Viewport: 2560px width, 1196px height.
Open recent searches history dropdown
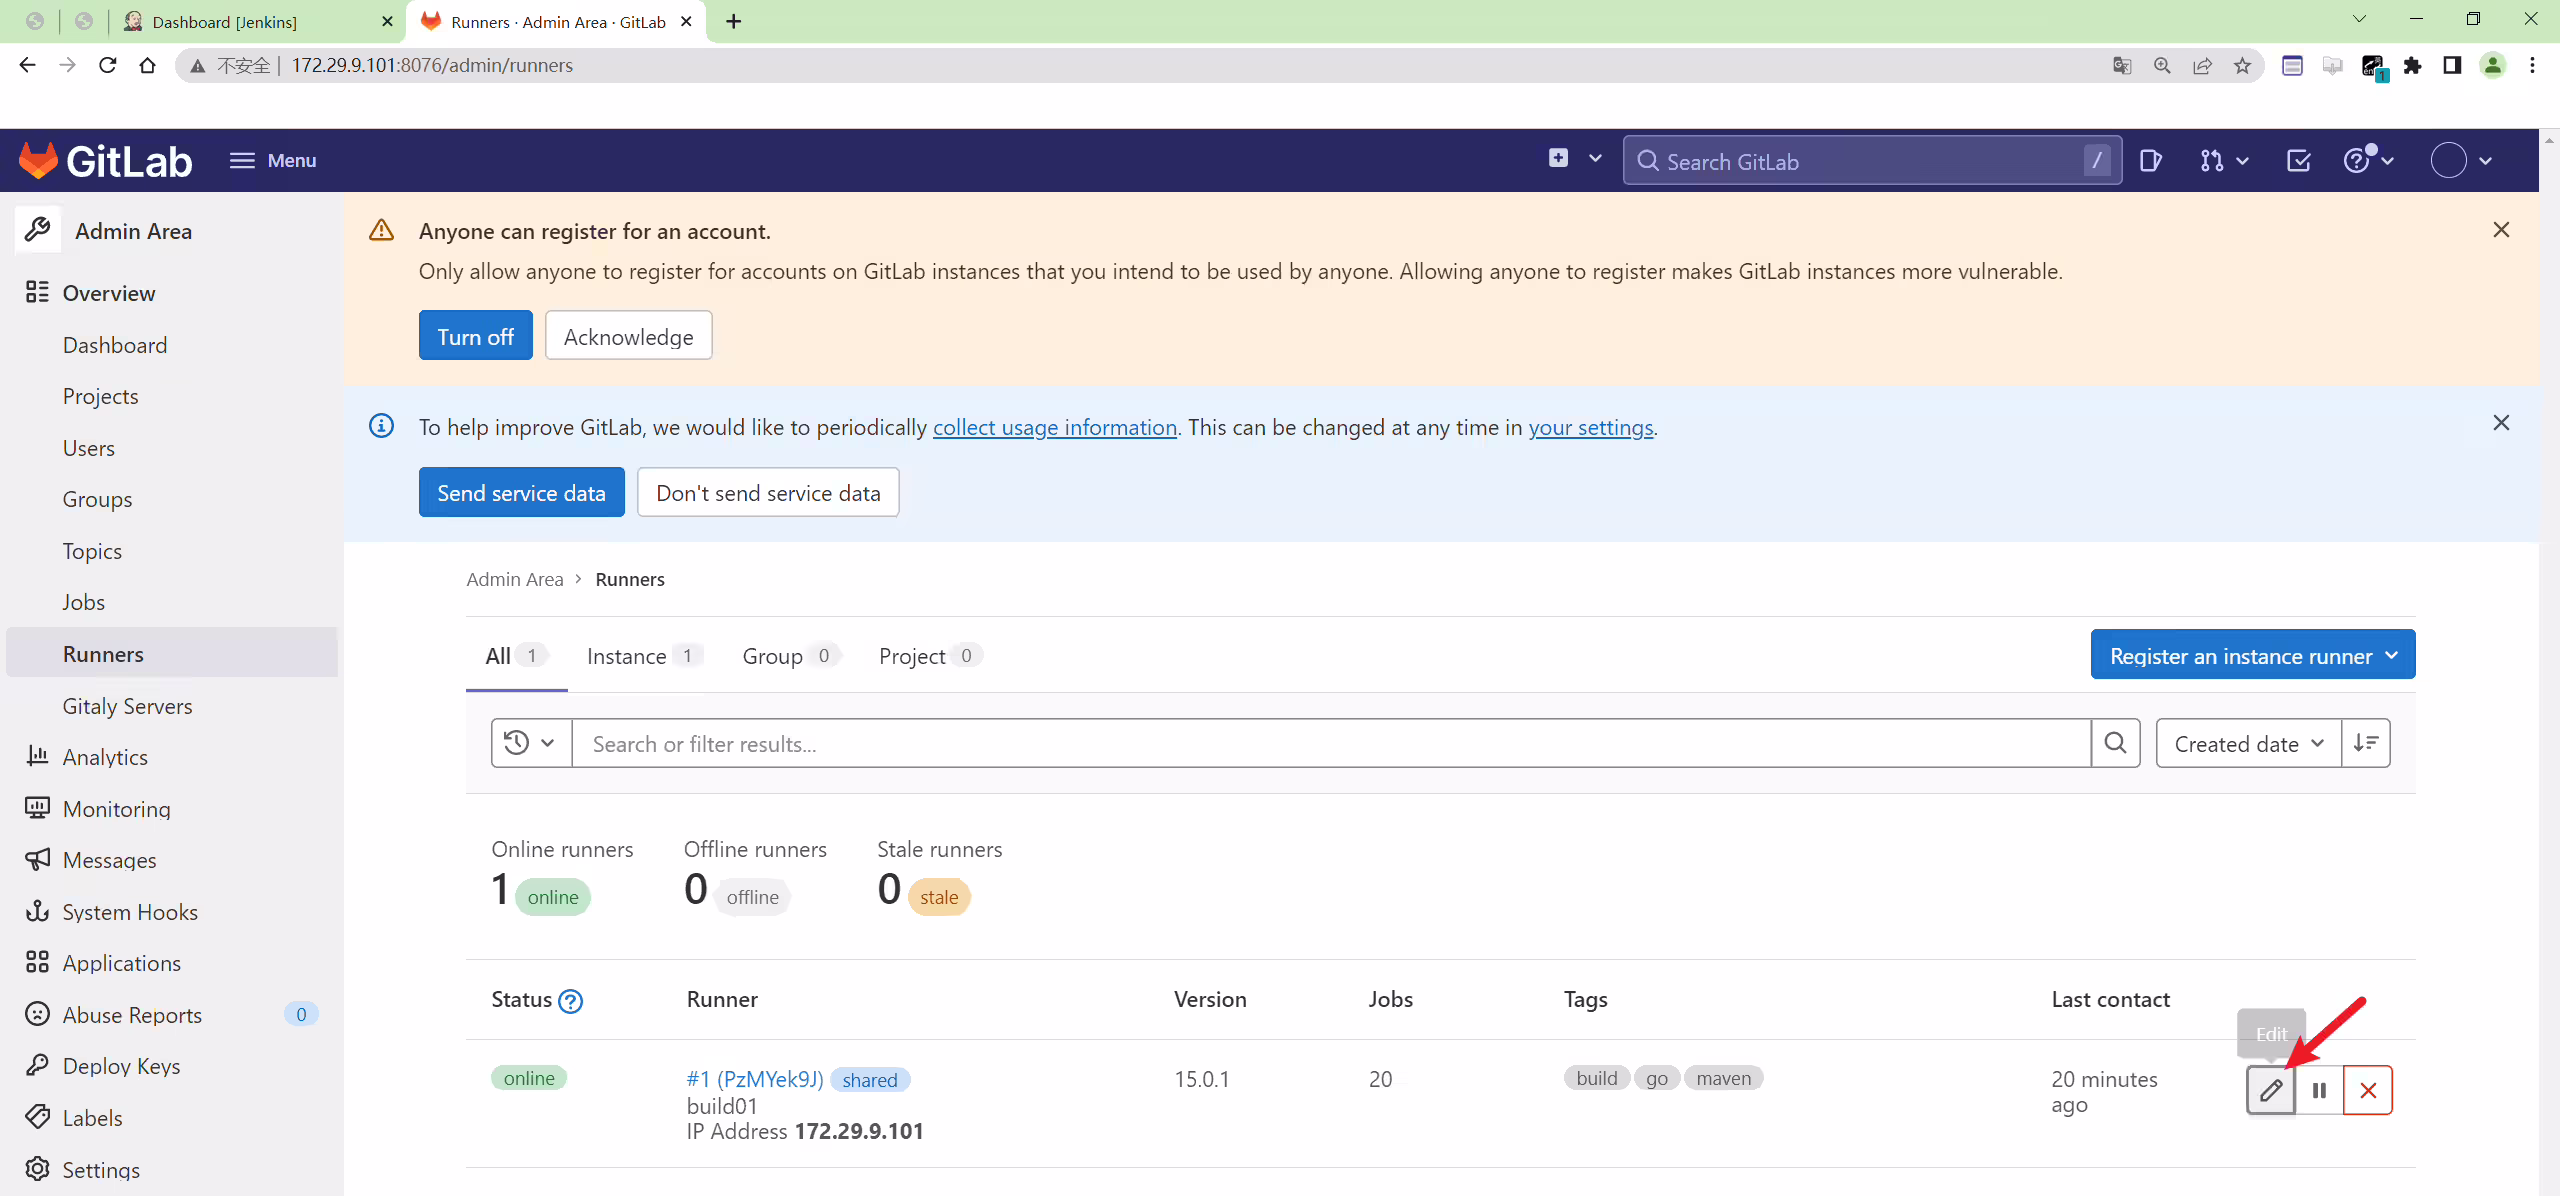tap(530, 743)
